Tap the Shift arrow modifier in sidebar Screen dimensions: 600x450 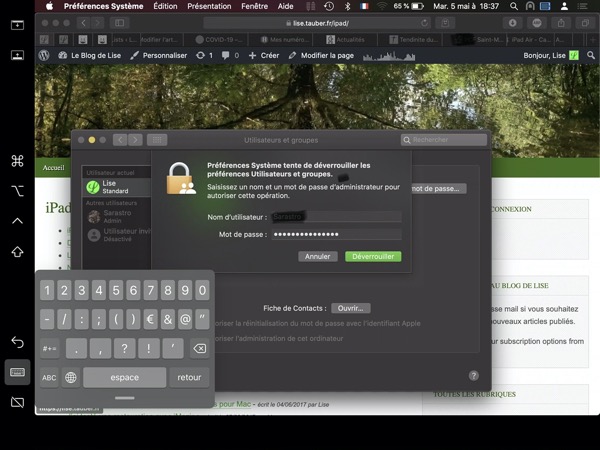(x=17, y=251)
